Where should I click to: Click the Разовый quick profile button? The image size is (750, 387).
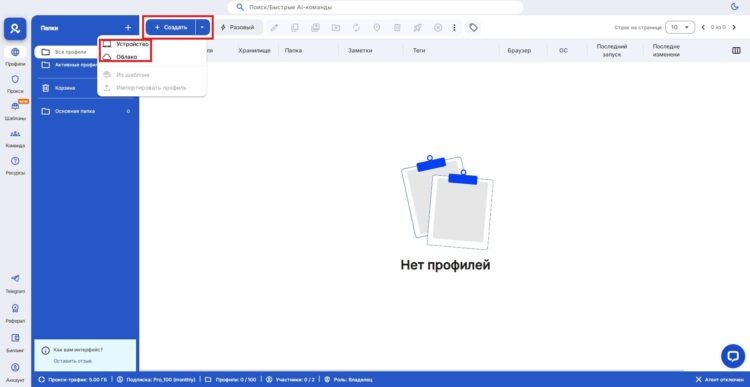click(238, 27)
